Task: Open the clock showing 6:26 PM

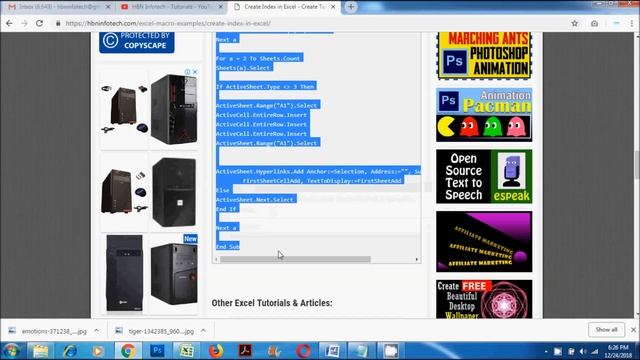Action: click(x=618, y=351)
